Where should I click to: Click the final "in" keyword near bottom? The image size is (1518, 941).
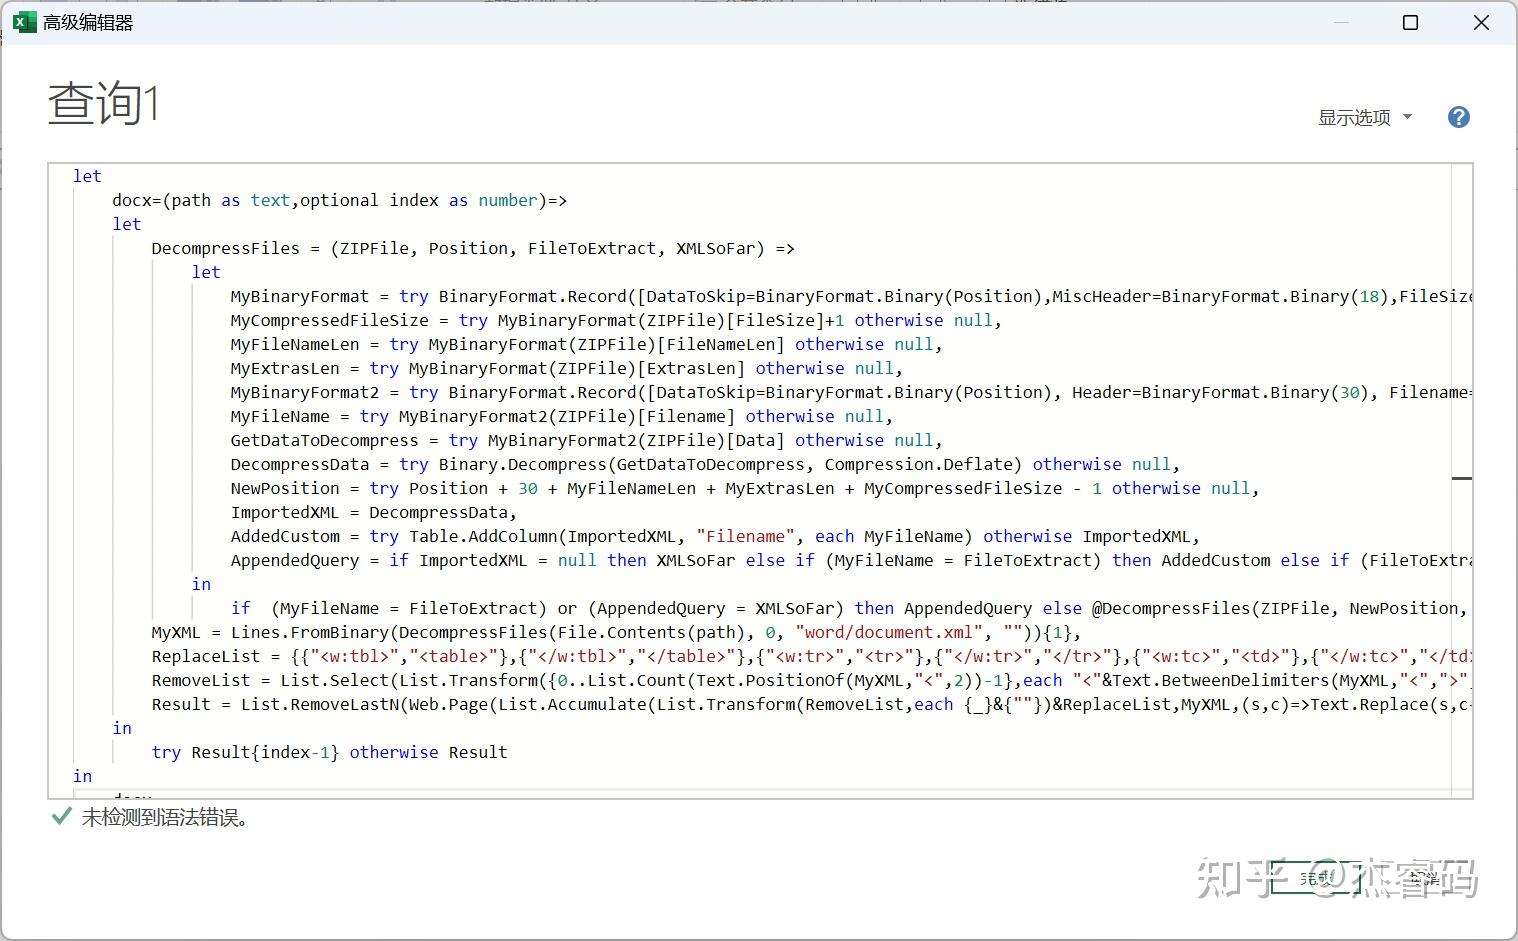tap(82, 776)
